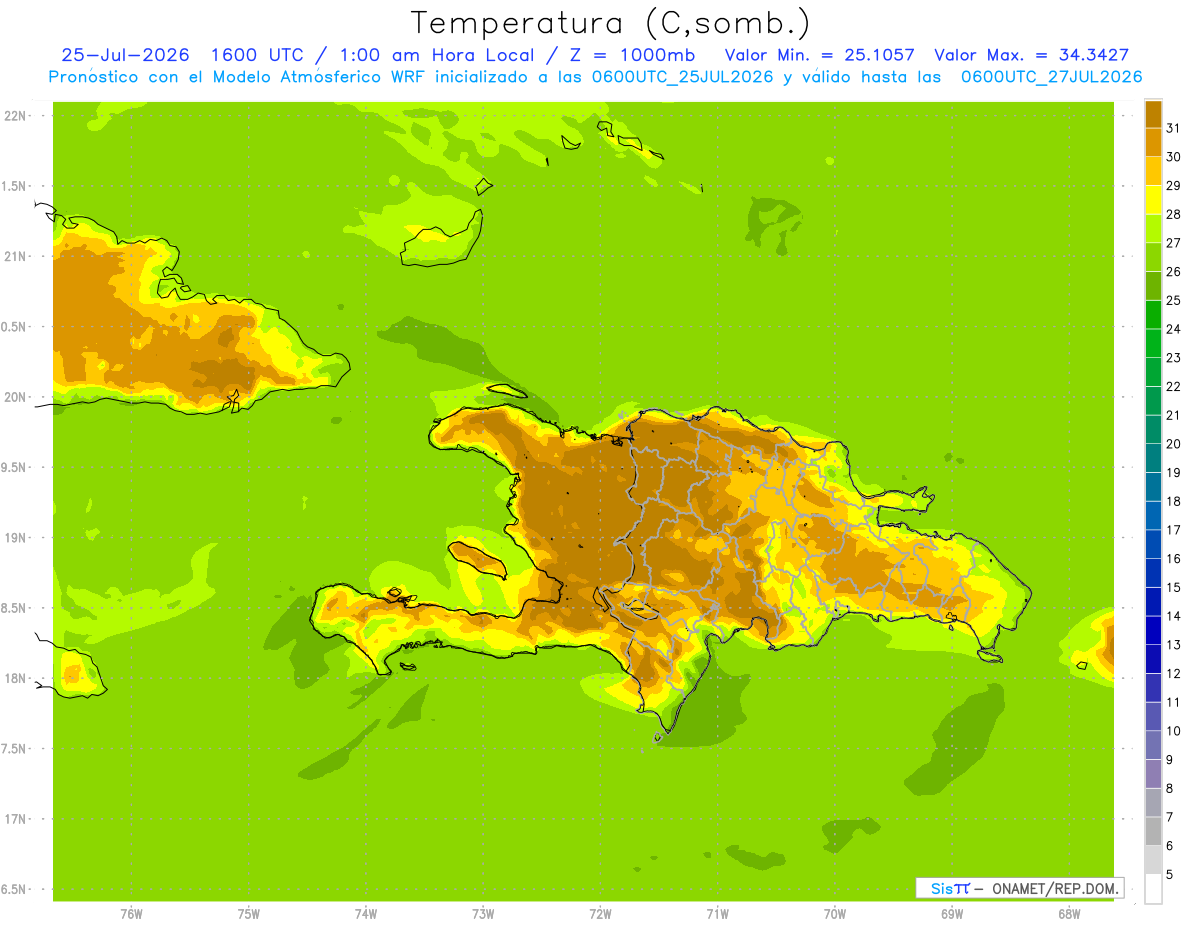The width and height of the screenshot is (1200, 927).
Task: Click the orange swatch between 30 and 31
Action: pos(1153,142)
